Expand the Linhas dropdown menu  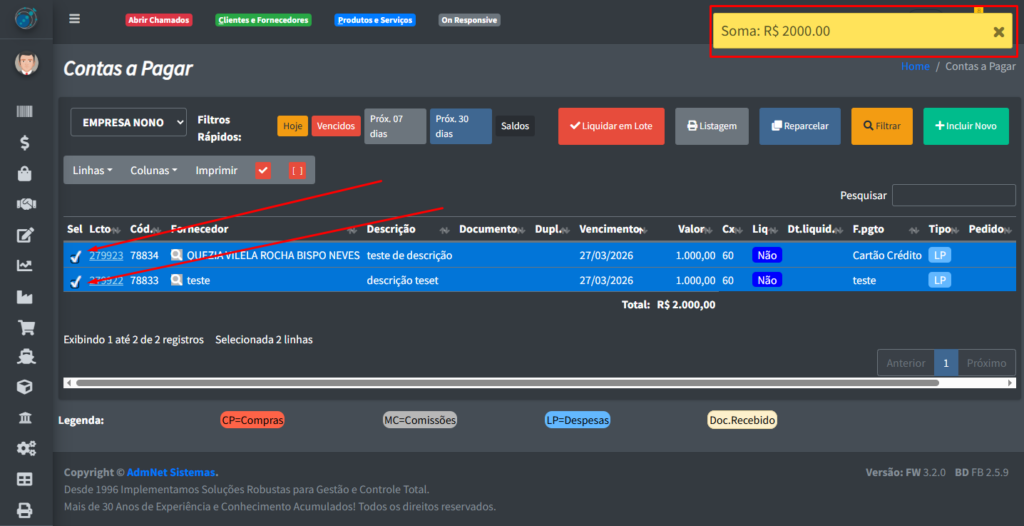92,171
